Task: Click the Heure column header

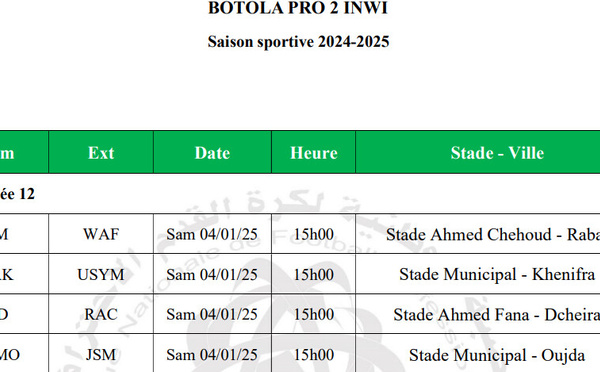Action: pyautogui.click(x=313, y=152)
